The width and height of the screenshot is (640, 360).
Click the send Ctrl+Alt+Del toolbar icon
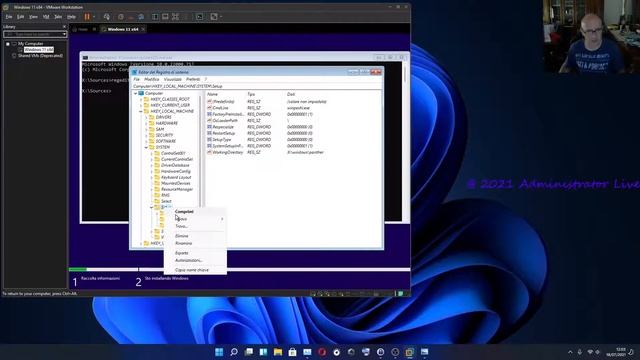[x=107, y=17]
